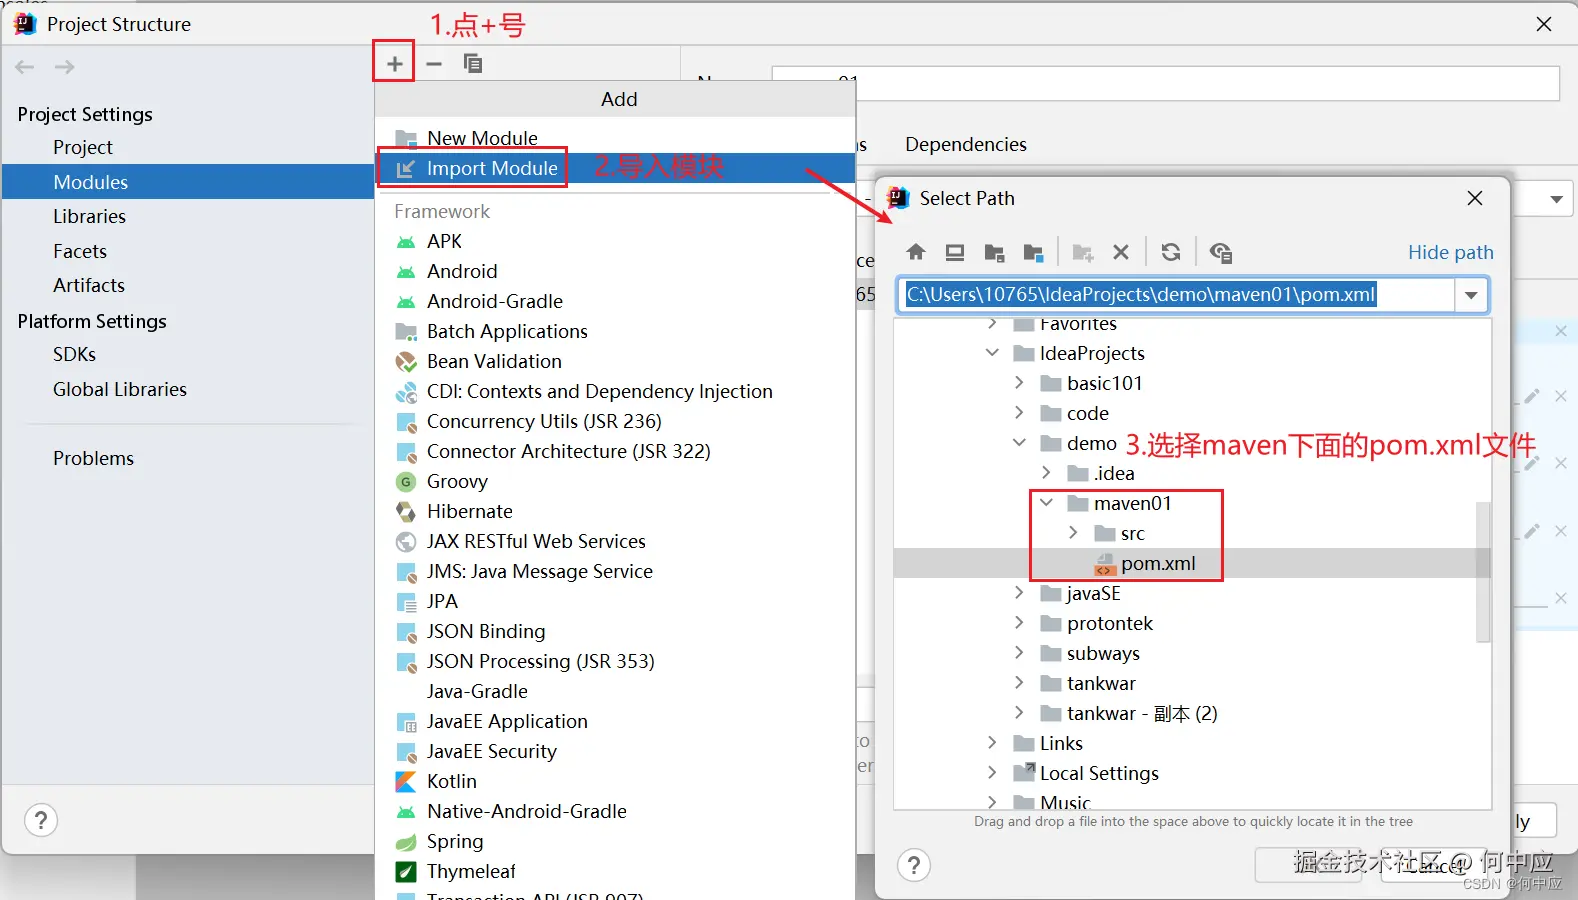Image resolution: width=1578 pixels, height=900 pixels.
Task: Collapse the demo folder
Action: pos(1019,443)
